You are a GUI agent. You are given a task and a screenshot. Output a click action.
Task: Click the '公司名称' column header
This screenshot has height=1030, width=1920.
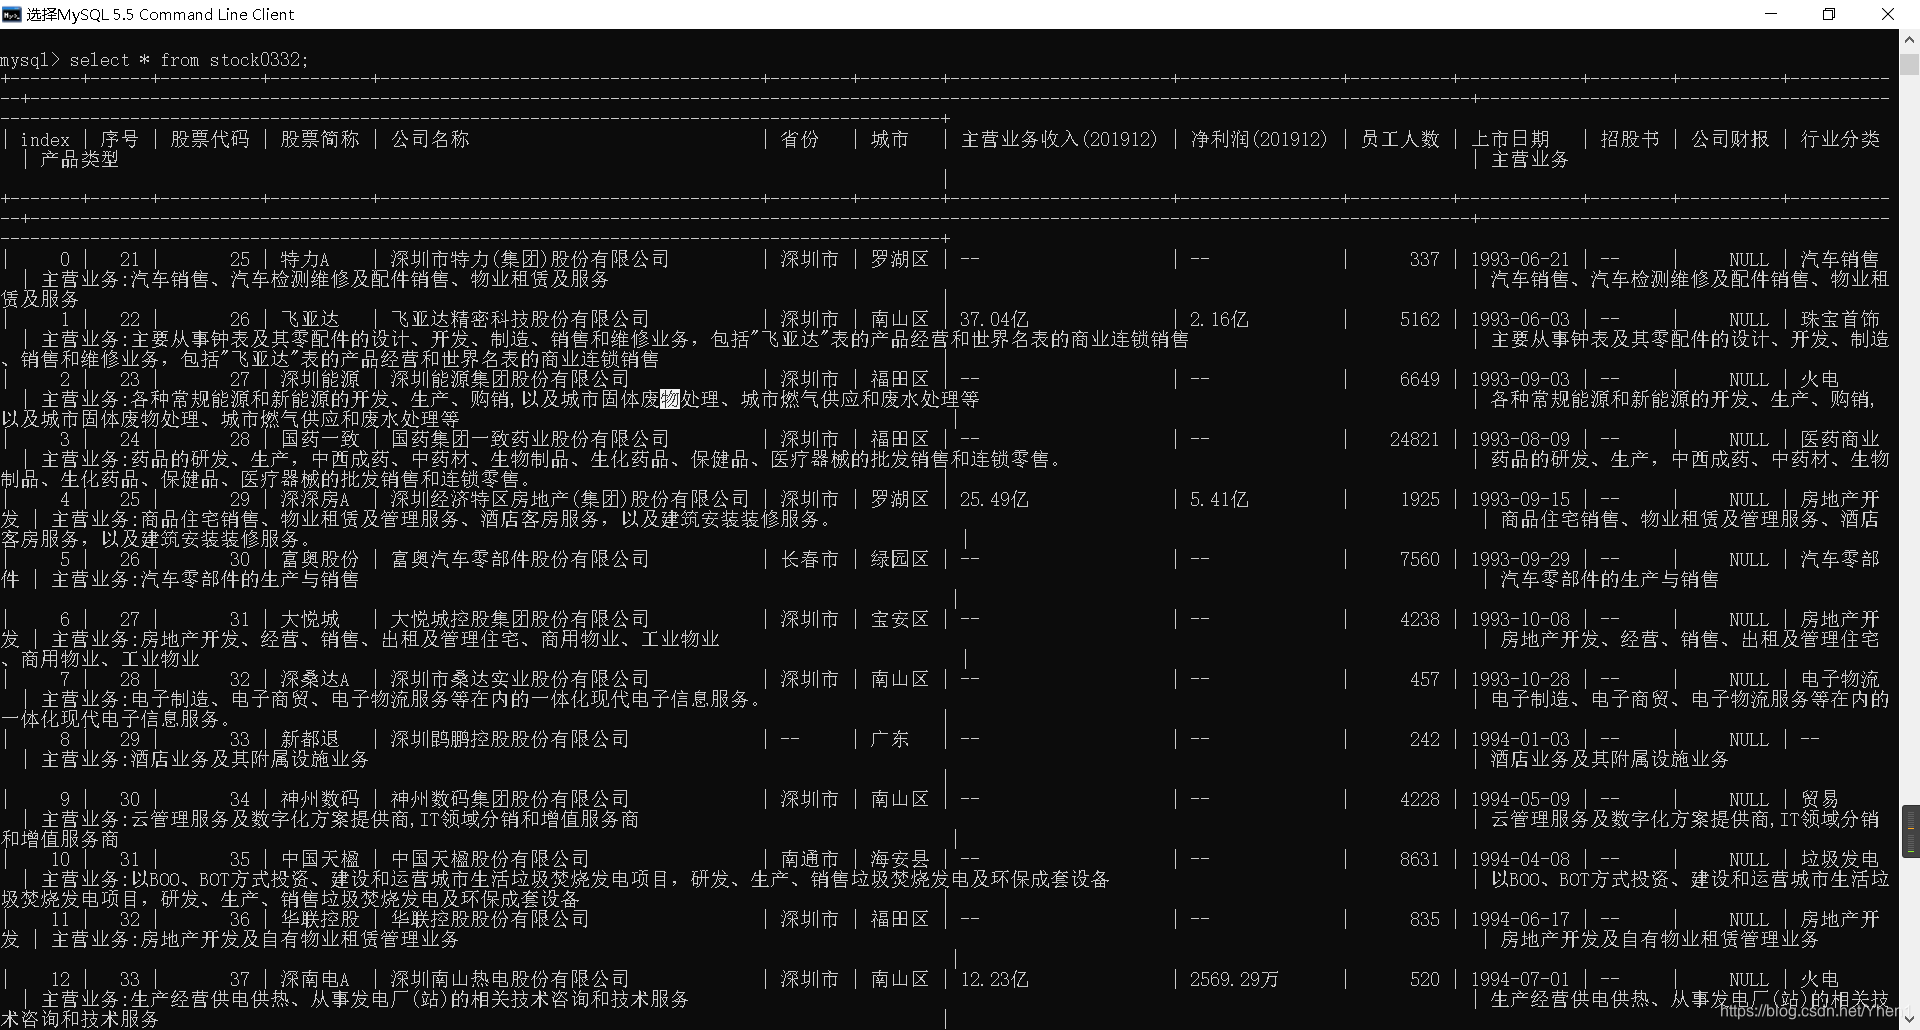(430, 139)
